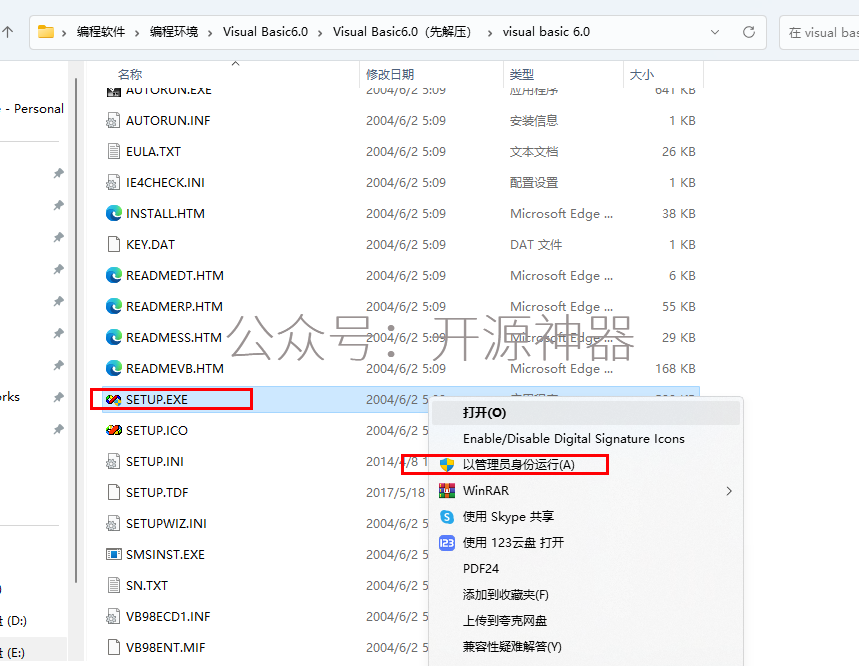Refresh the current folder view
The height and width of the screenshot is (666, 859).
[749, 32]
